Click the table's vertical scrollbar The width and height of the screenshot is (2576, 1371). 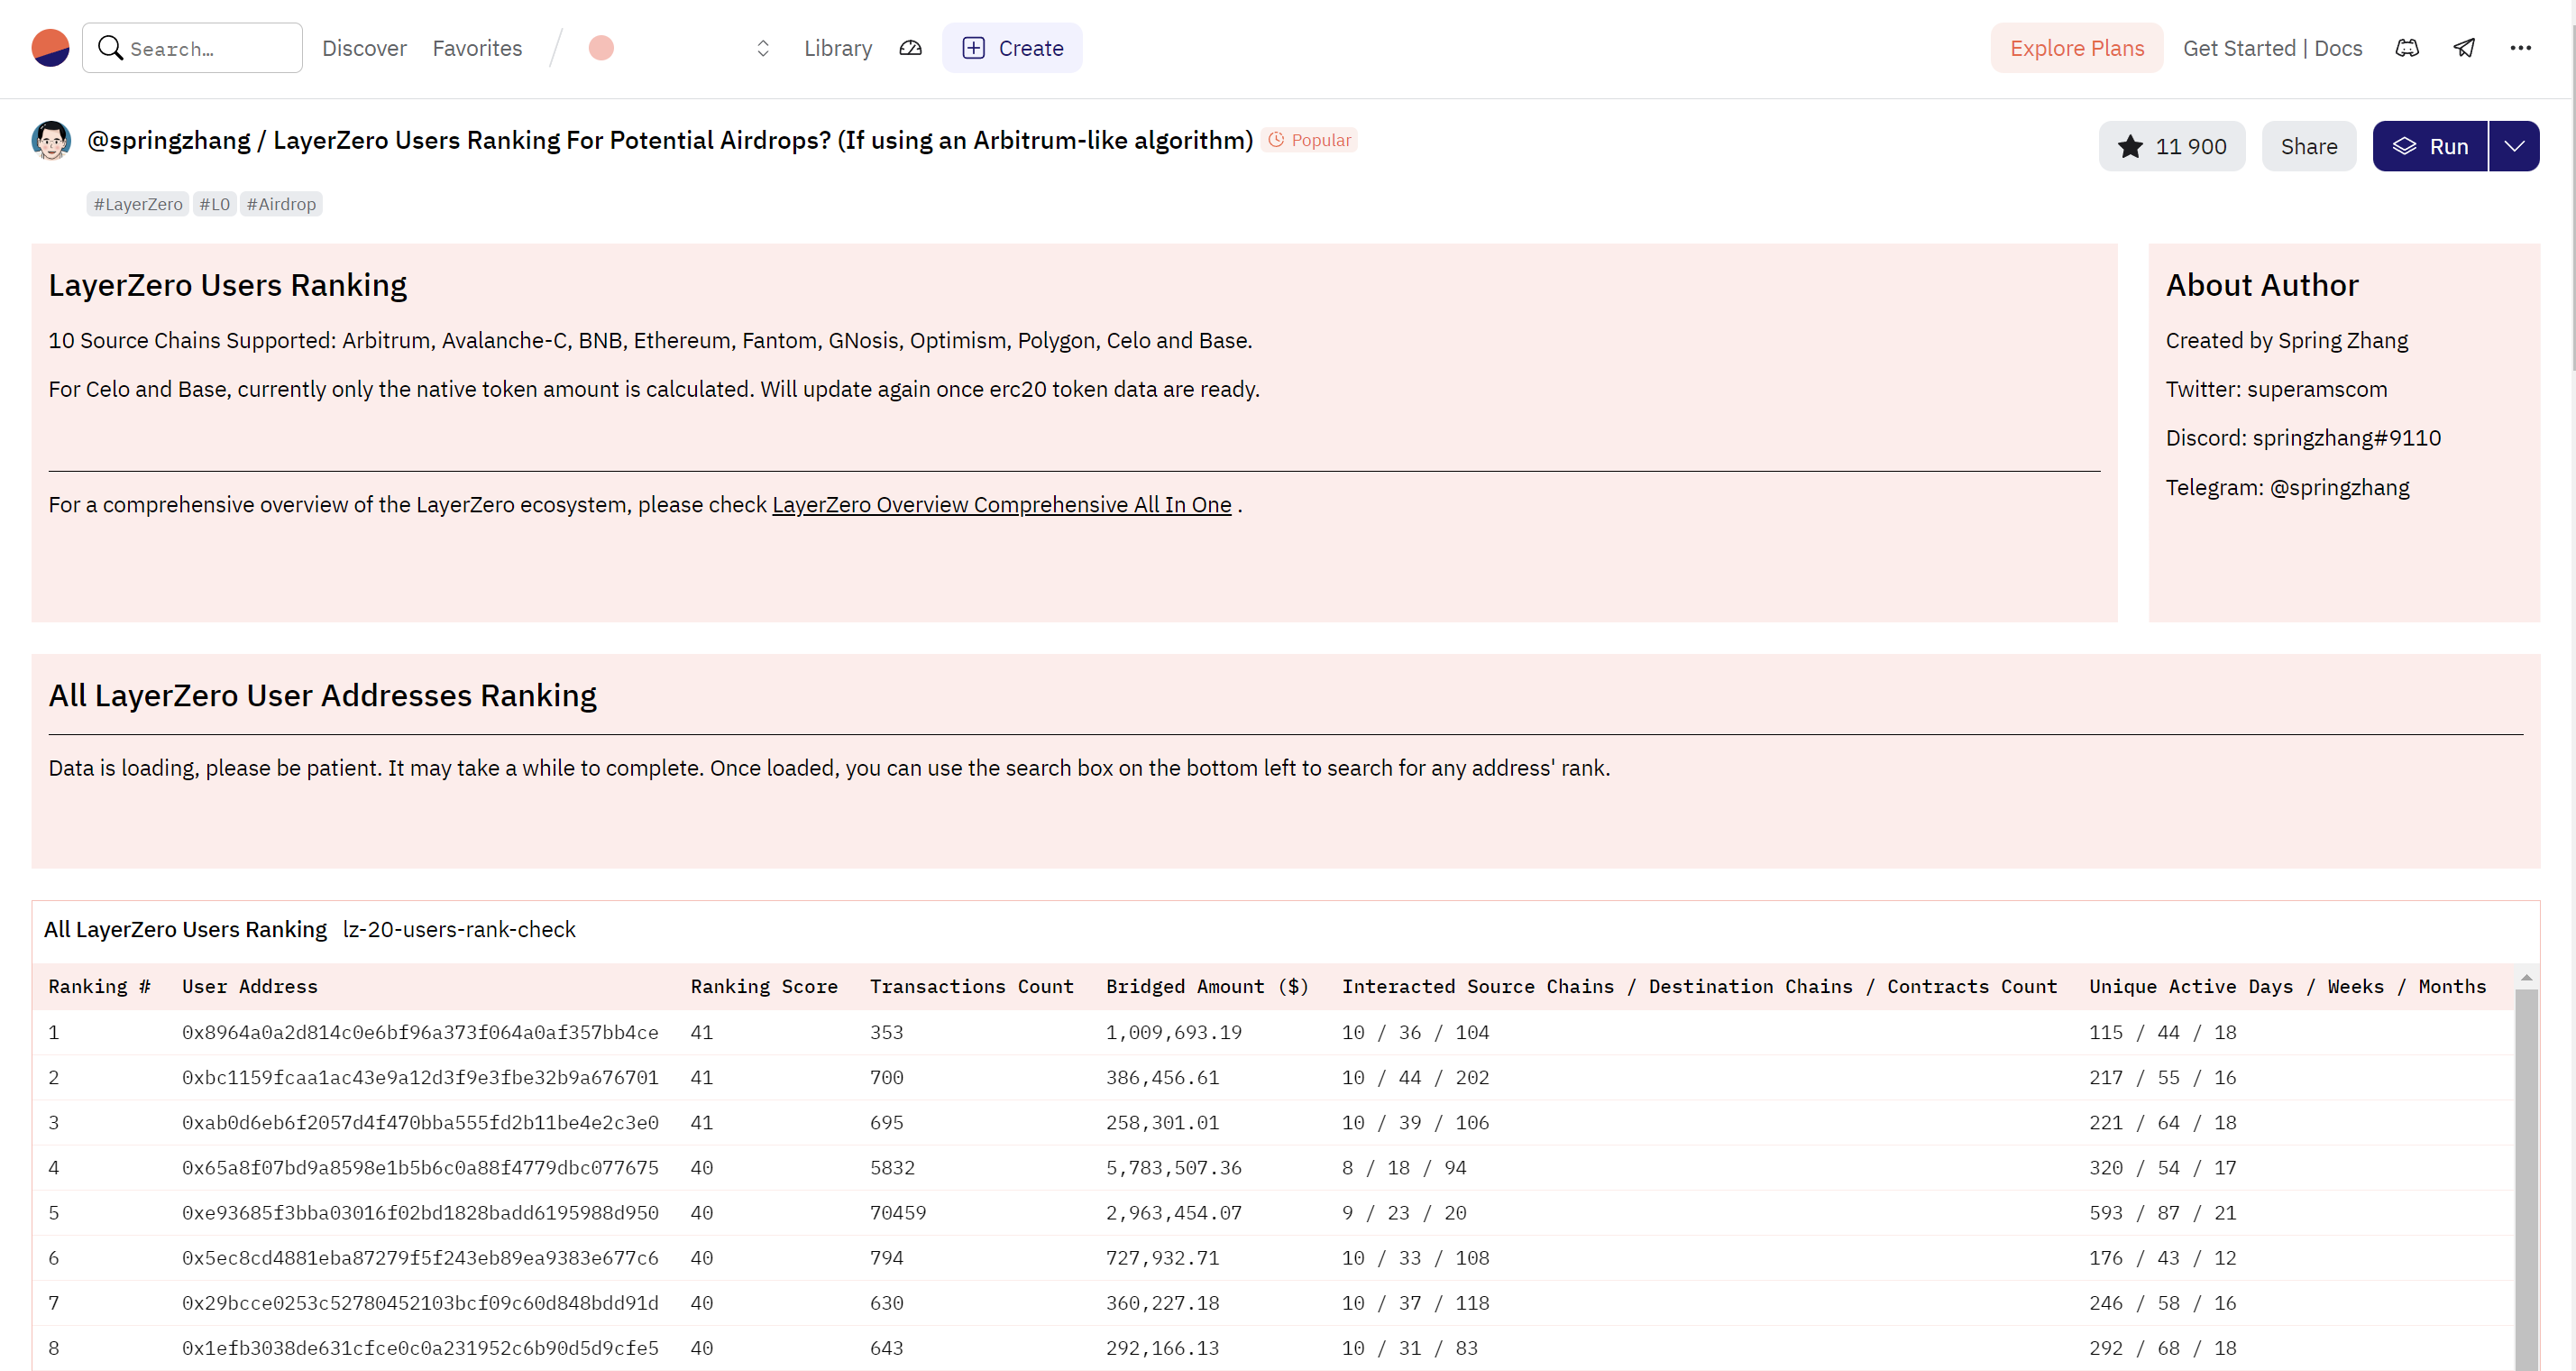tap(2526, 1180)
